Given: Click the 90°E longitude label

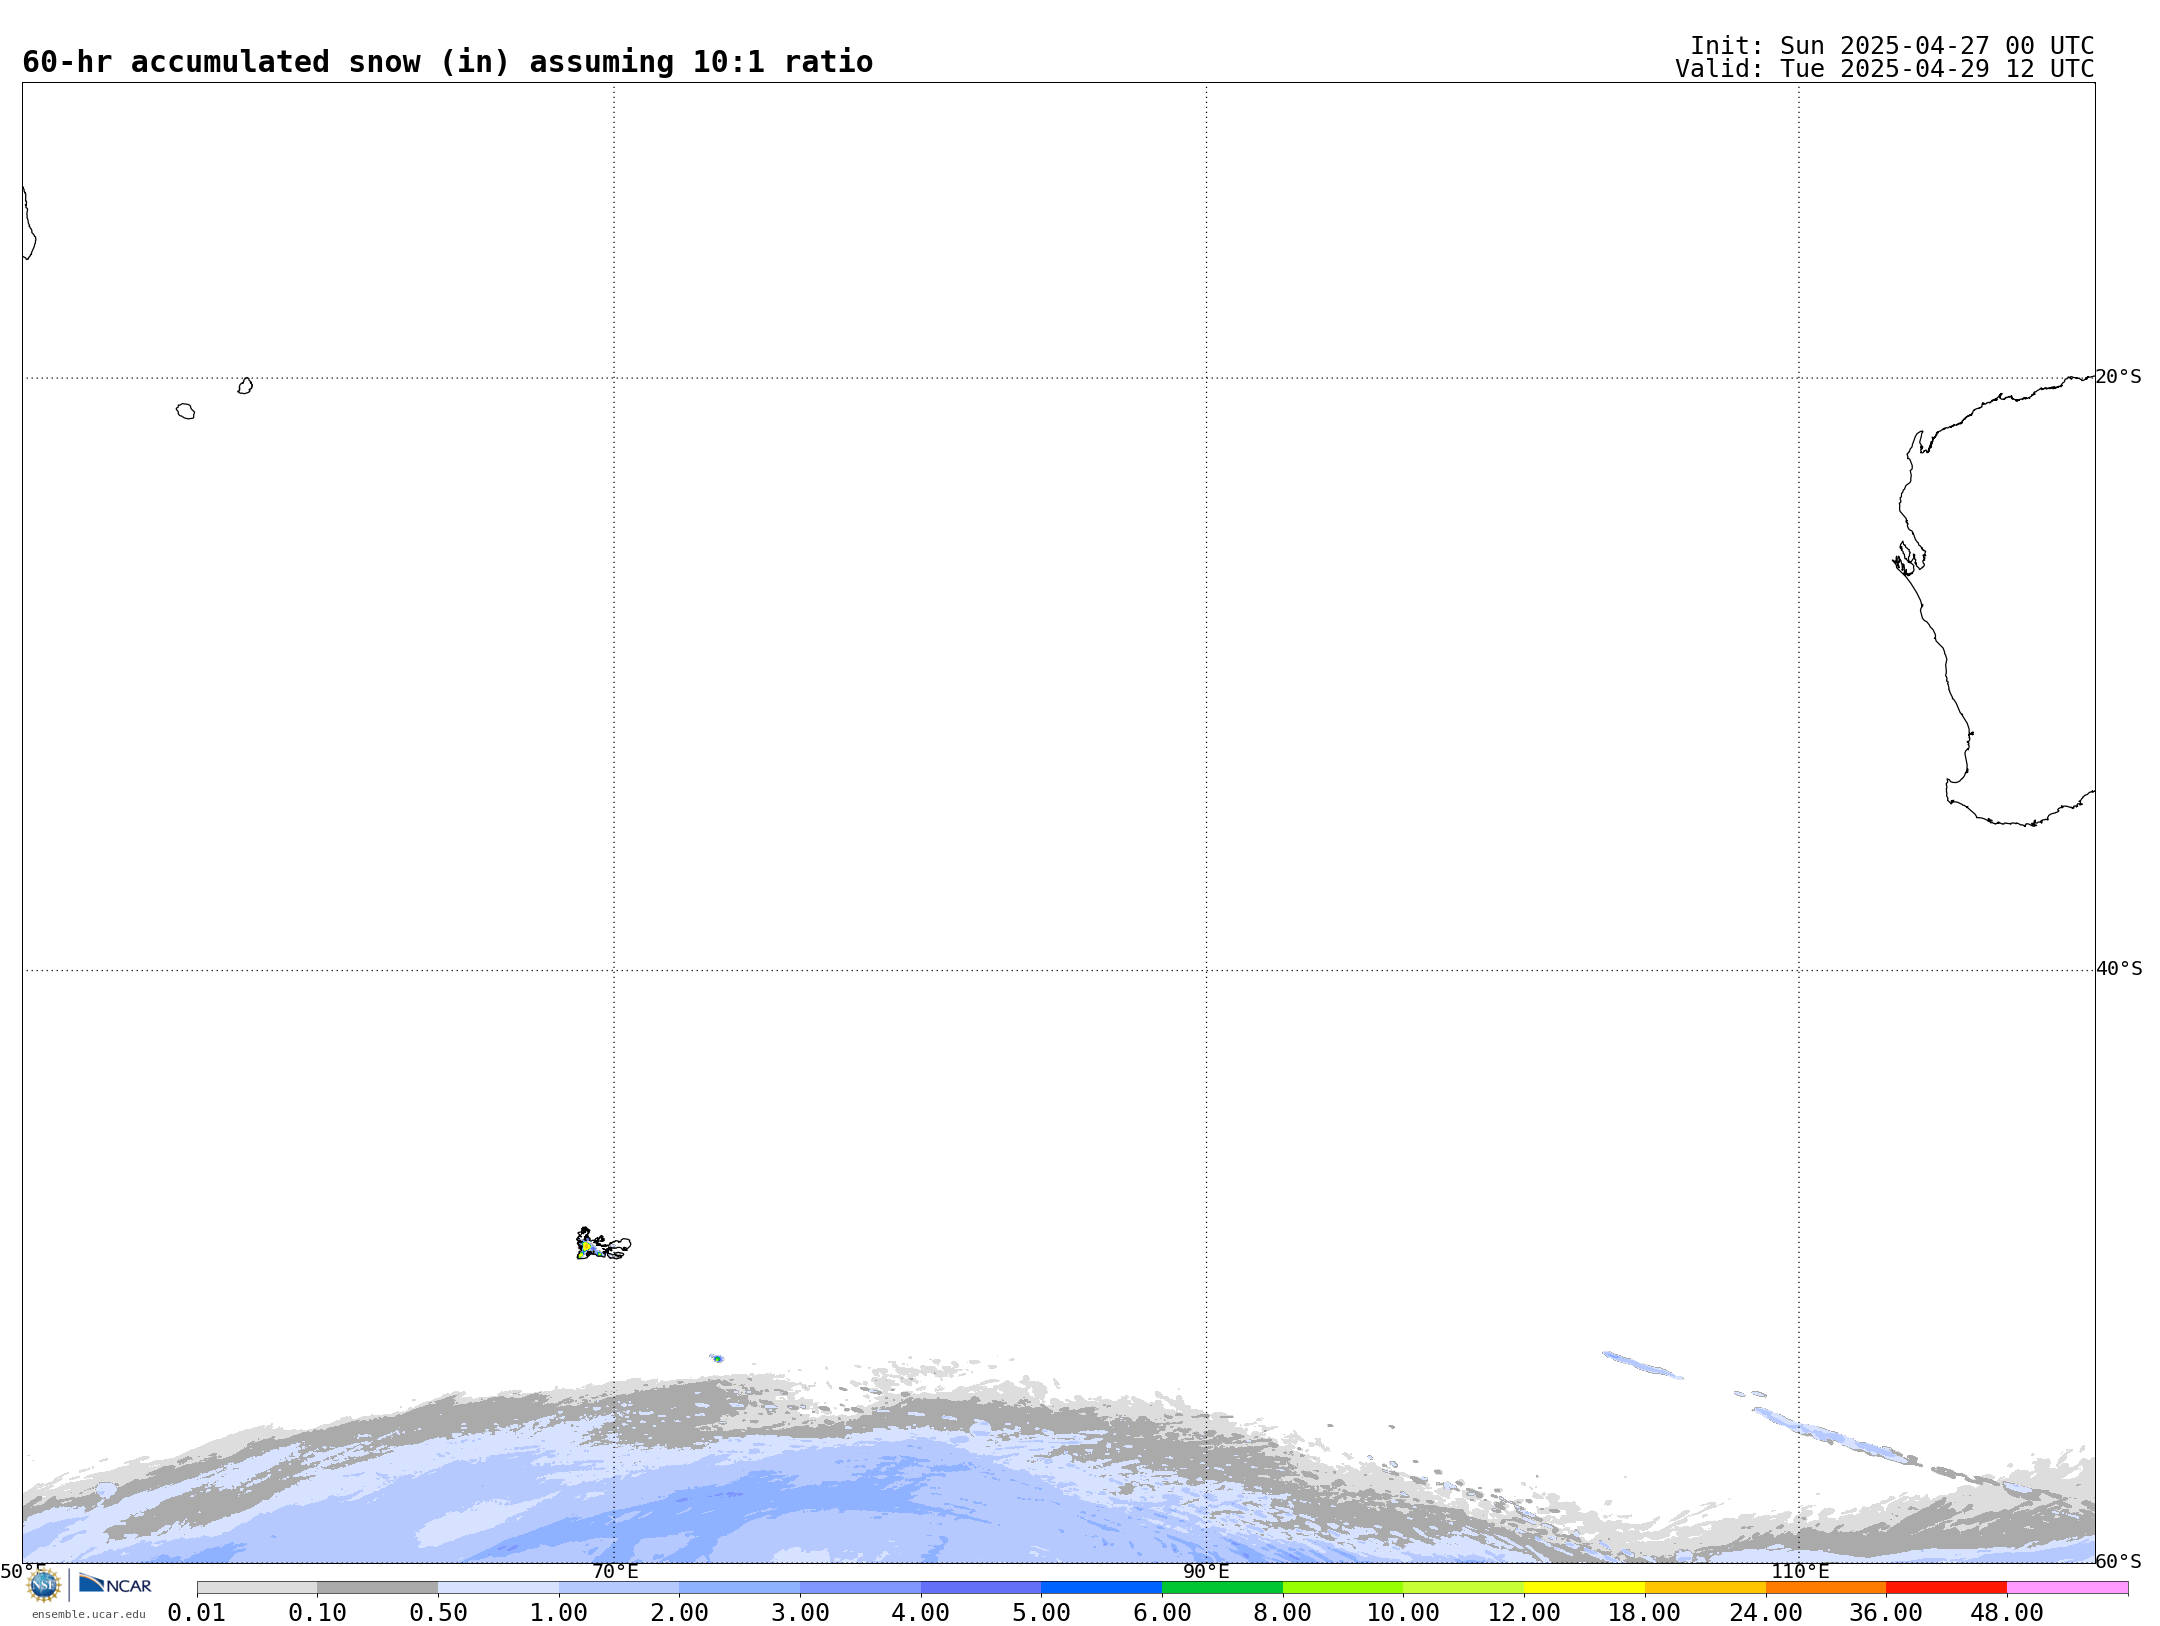Looking at the screenshot, I should pyautogui.click(x=1206, y=1571).
